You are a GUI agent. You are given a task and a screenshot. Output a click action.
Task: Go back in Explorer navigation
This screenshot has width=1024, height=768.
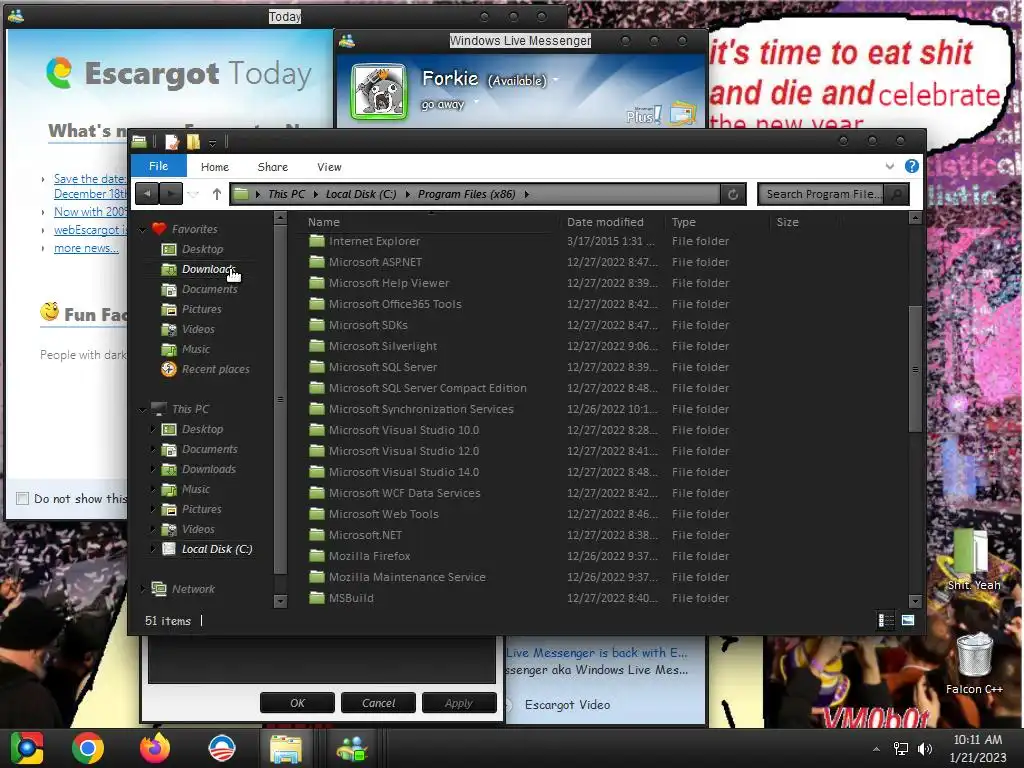[147, 193]
